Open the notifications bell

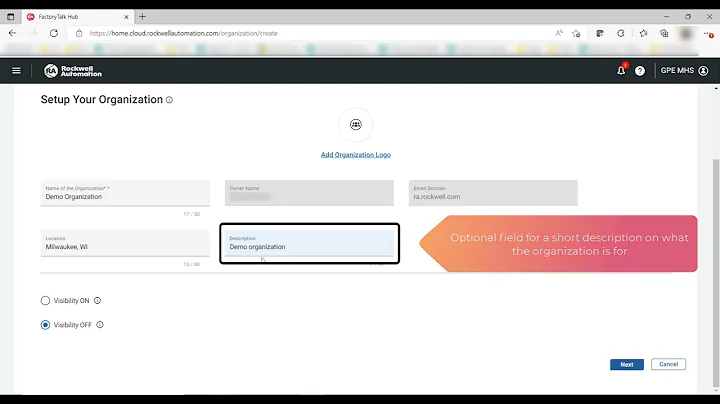coord(621,71)
